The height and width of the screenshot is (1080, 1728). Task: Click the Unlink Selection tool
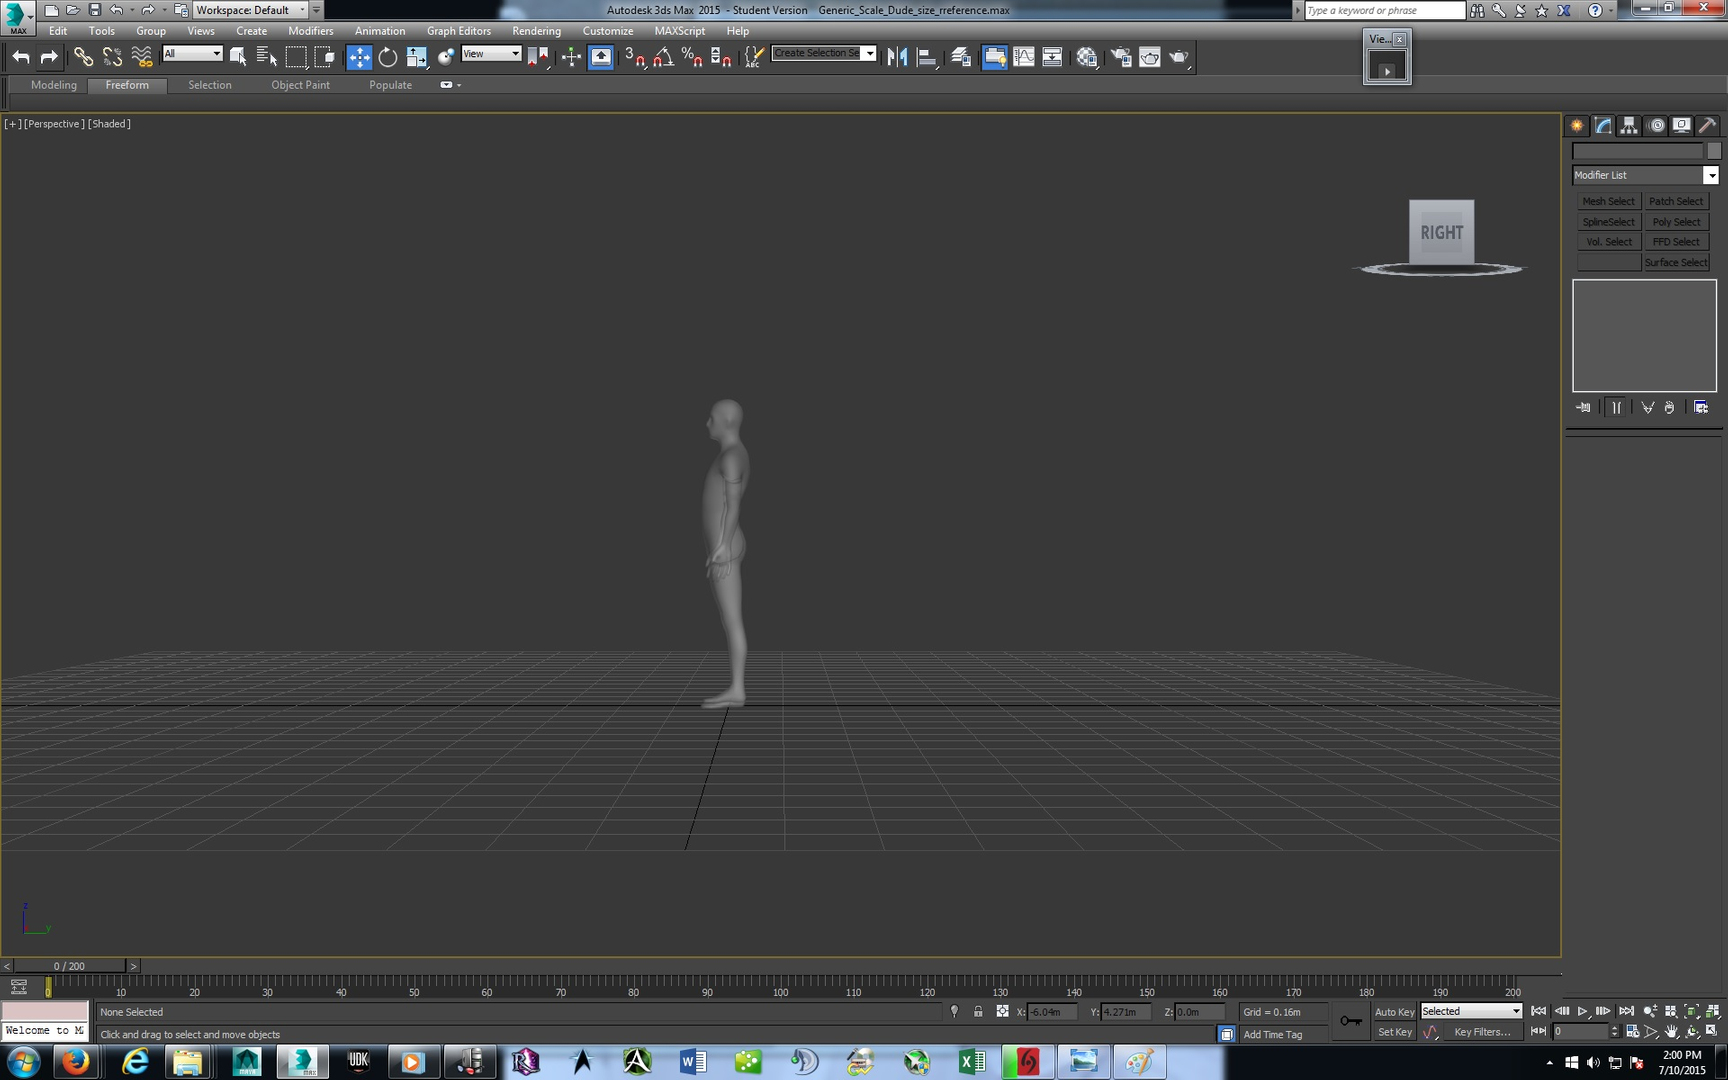coord(112,57)
